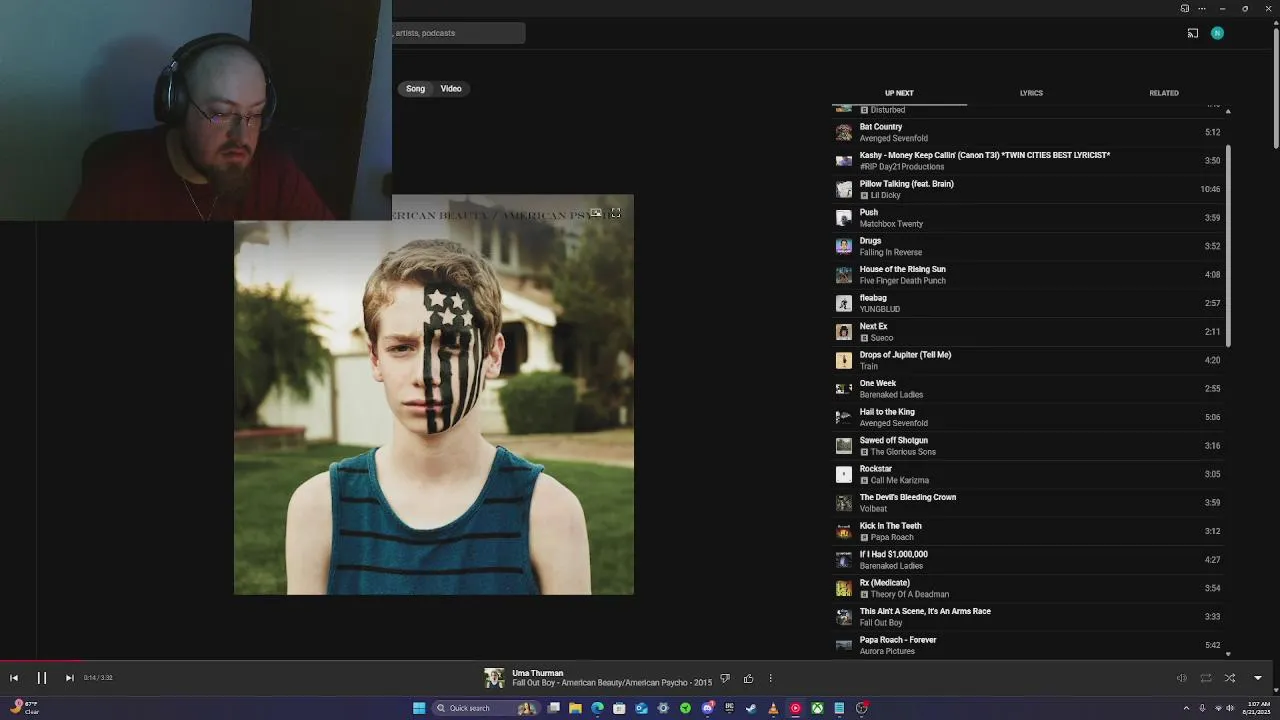Play Drugs by Falling In Reverse
This screenshot has width=1280, height=720.
tap(1028, 246)
